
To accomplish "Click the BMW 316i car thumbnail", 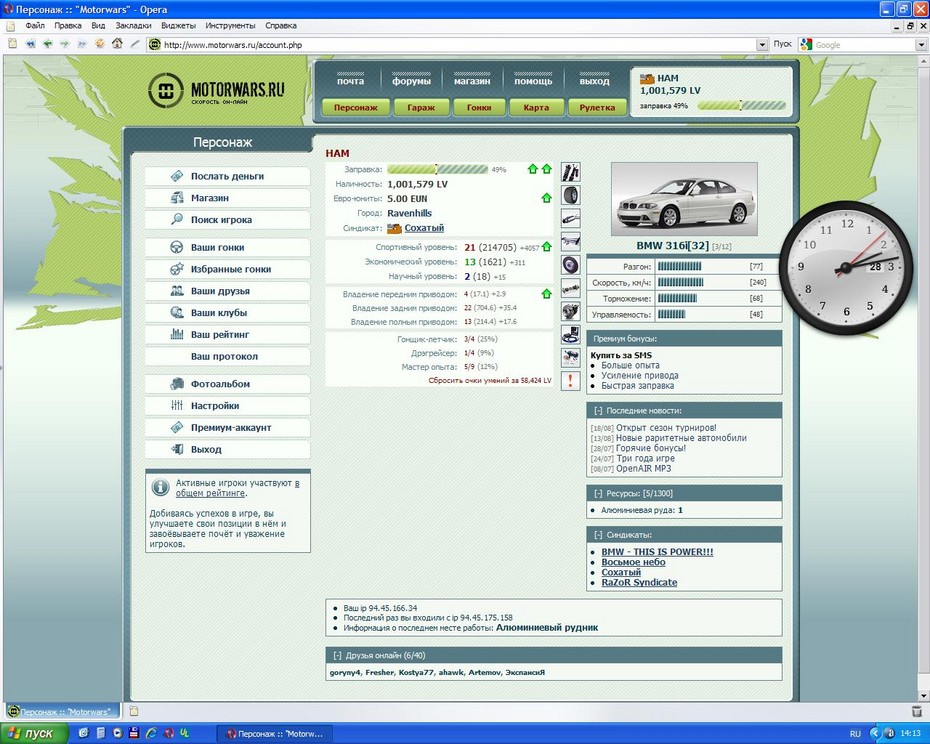I will pyautogui.click(x=684, y=199).
